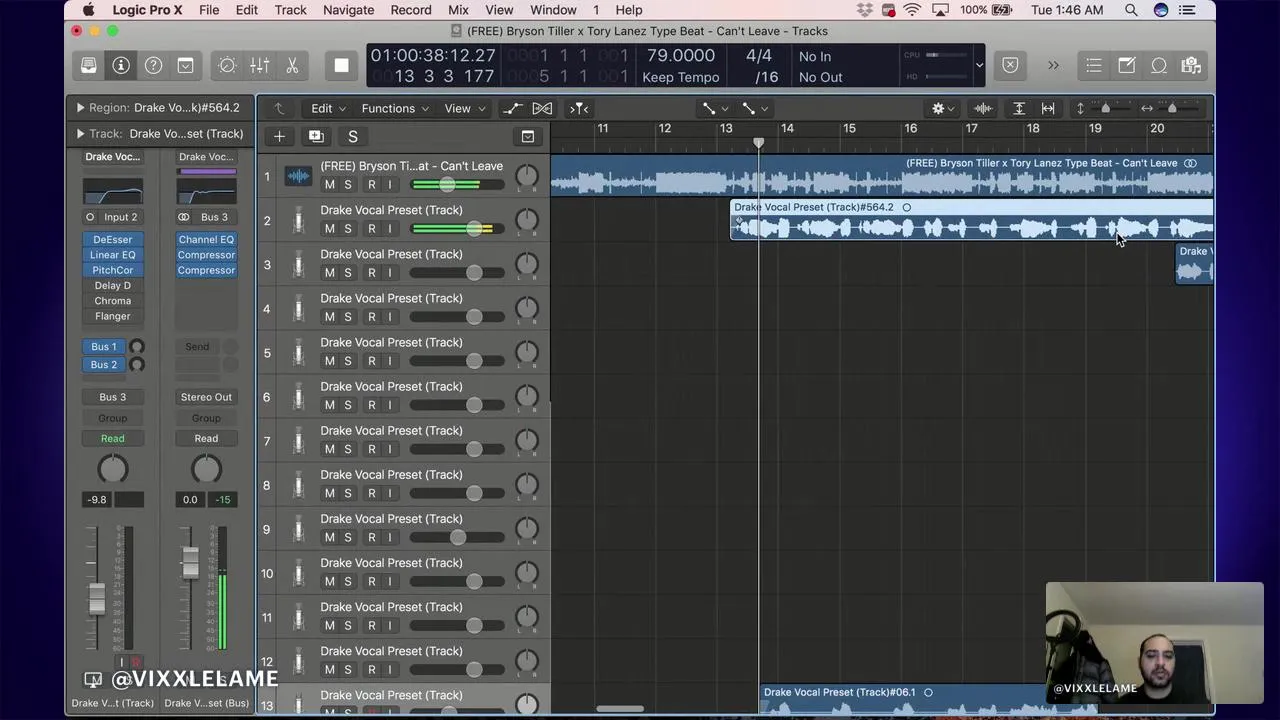Open the DeEsser plugin slot
Viewport: 1280px width, 720px height.
pyautogui.click(x=112, y=239)
